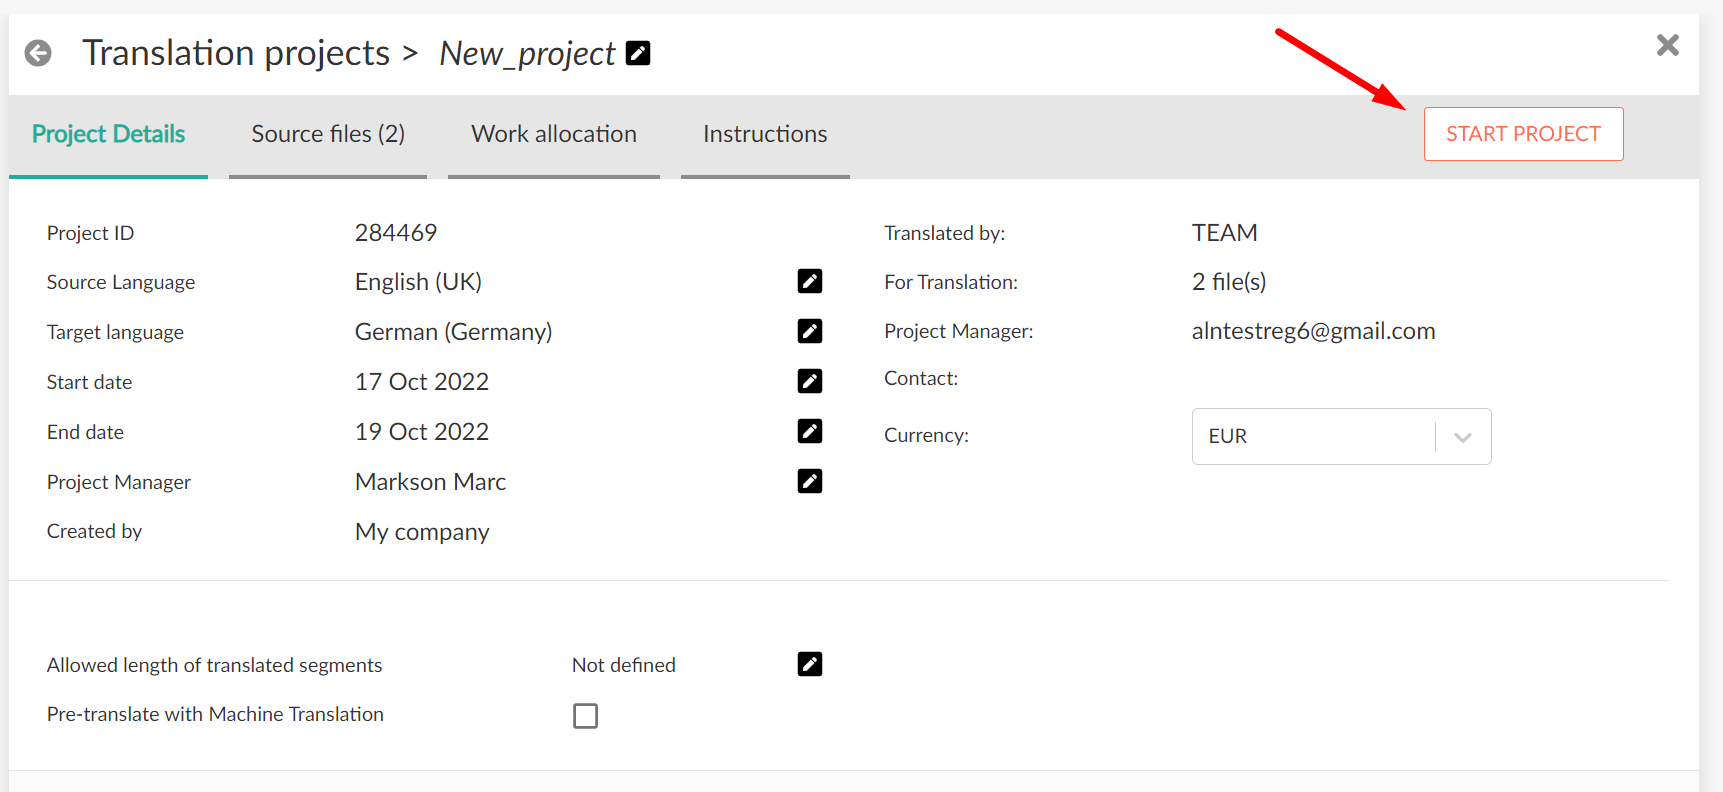This screenshot has height=792, width=1723.
Task: Click the 19 Oct 2022 end date
Action: tap(422, 432)
